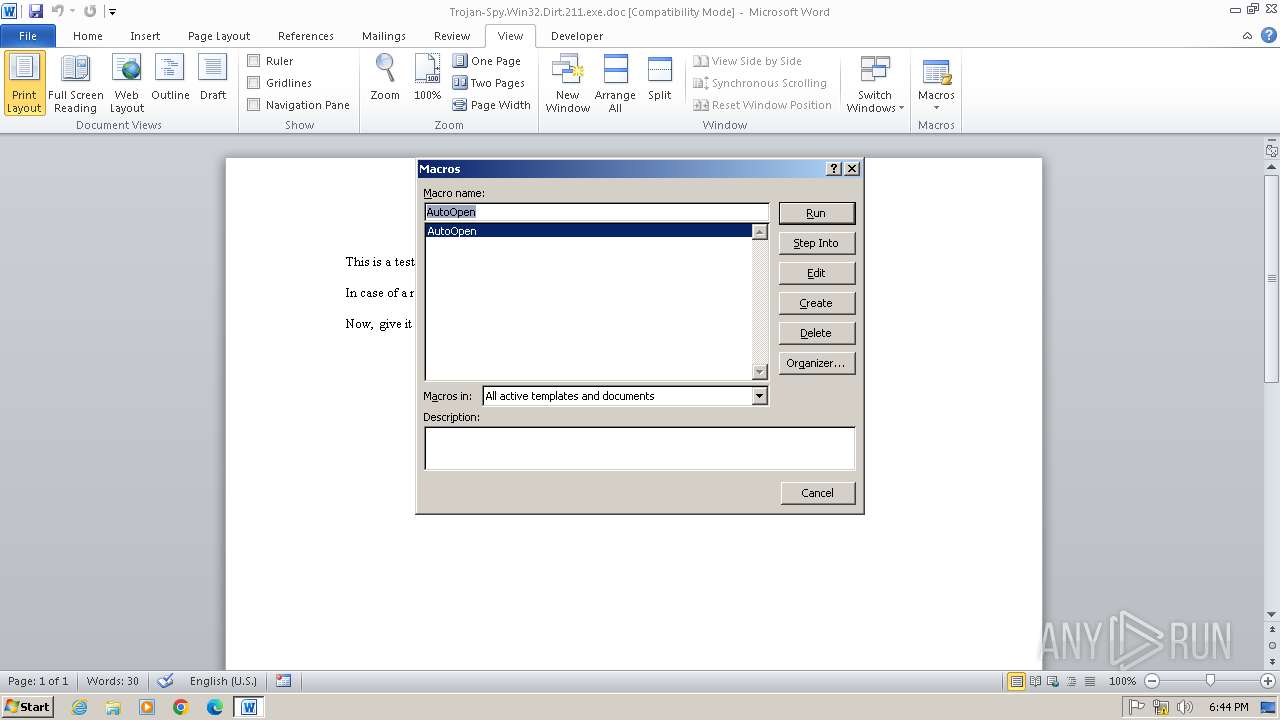Click the macro recording icon in status bar
Screen dimensions: 1280x720
click(x=283, y=681)
